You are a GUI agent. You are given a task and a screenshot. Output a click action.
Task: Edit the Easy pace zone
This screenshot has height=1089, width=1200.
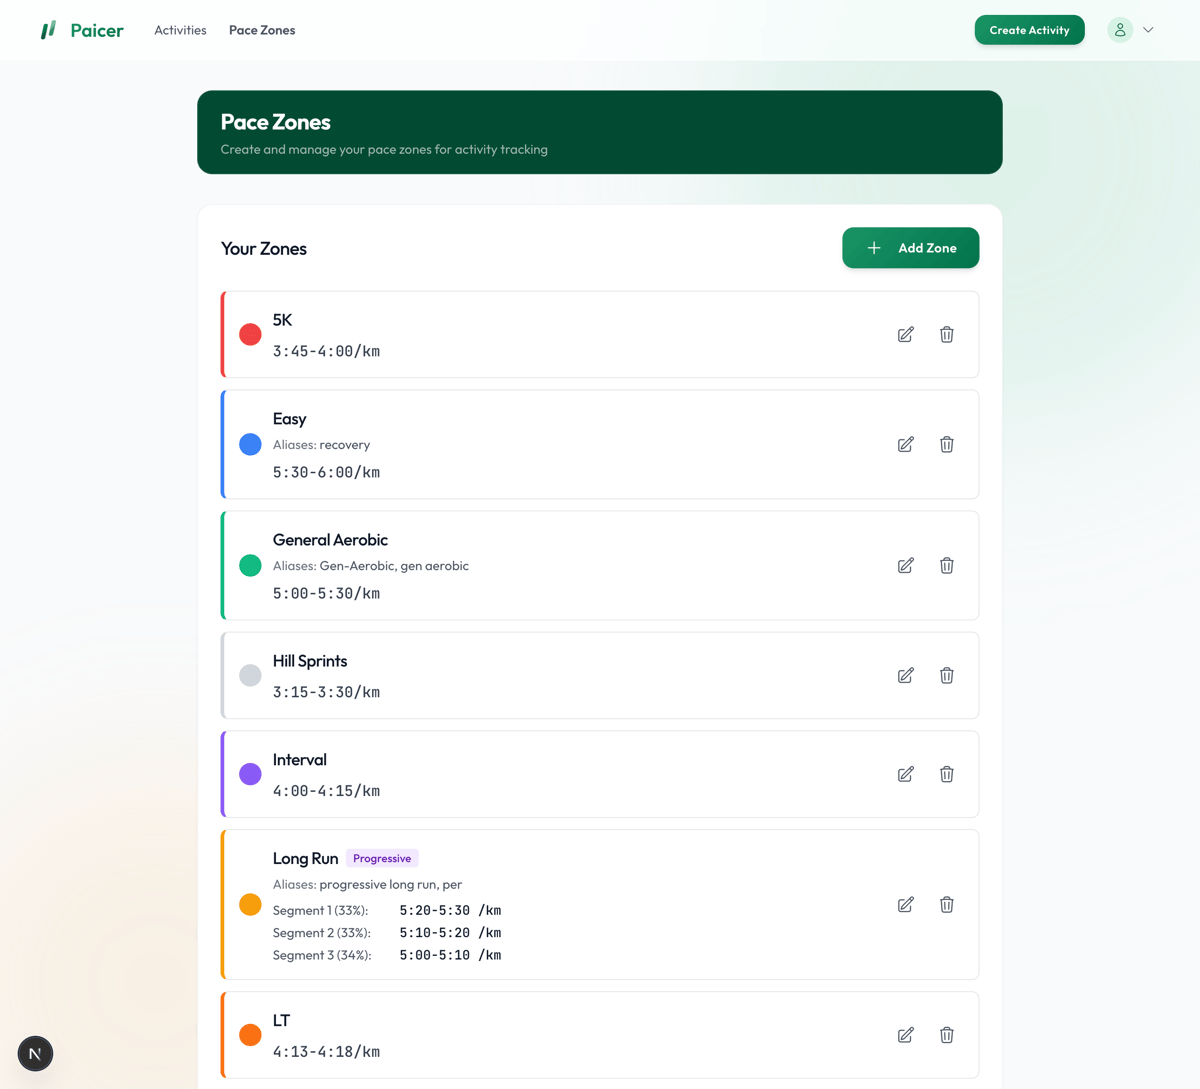(x=905, y=445)
